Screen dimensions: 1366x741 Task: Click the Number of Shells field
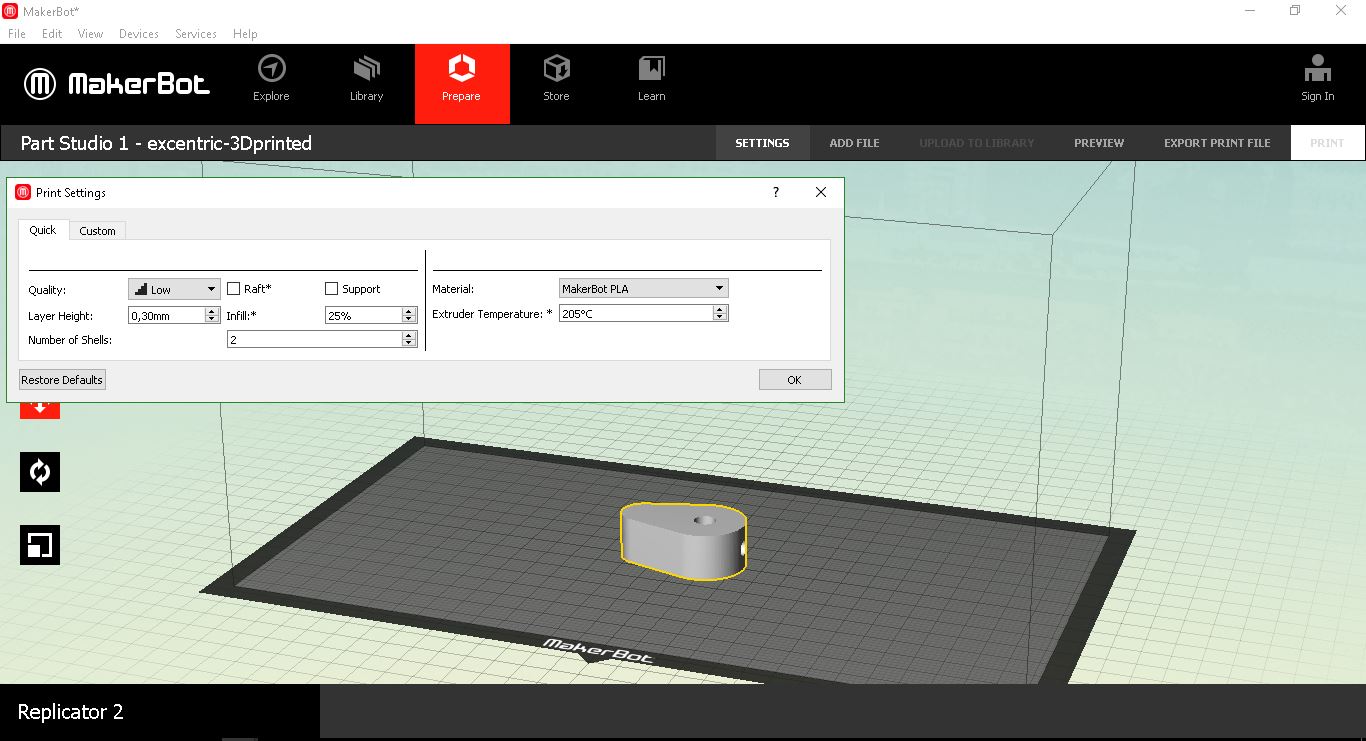(x=315, y=340)
